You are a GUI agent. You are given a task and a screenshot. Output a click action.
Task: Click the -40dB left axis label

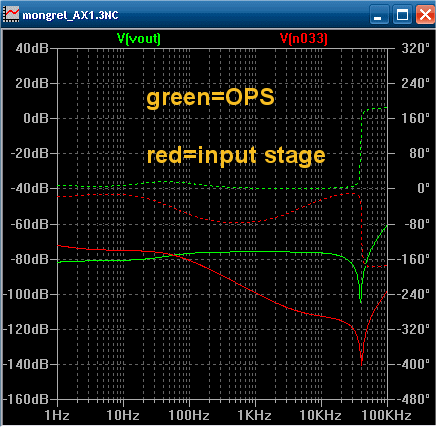tap(30, 188)
